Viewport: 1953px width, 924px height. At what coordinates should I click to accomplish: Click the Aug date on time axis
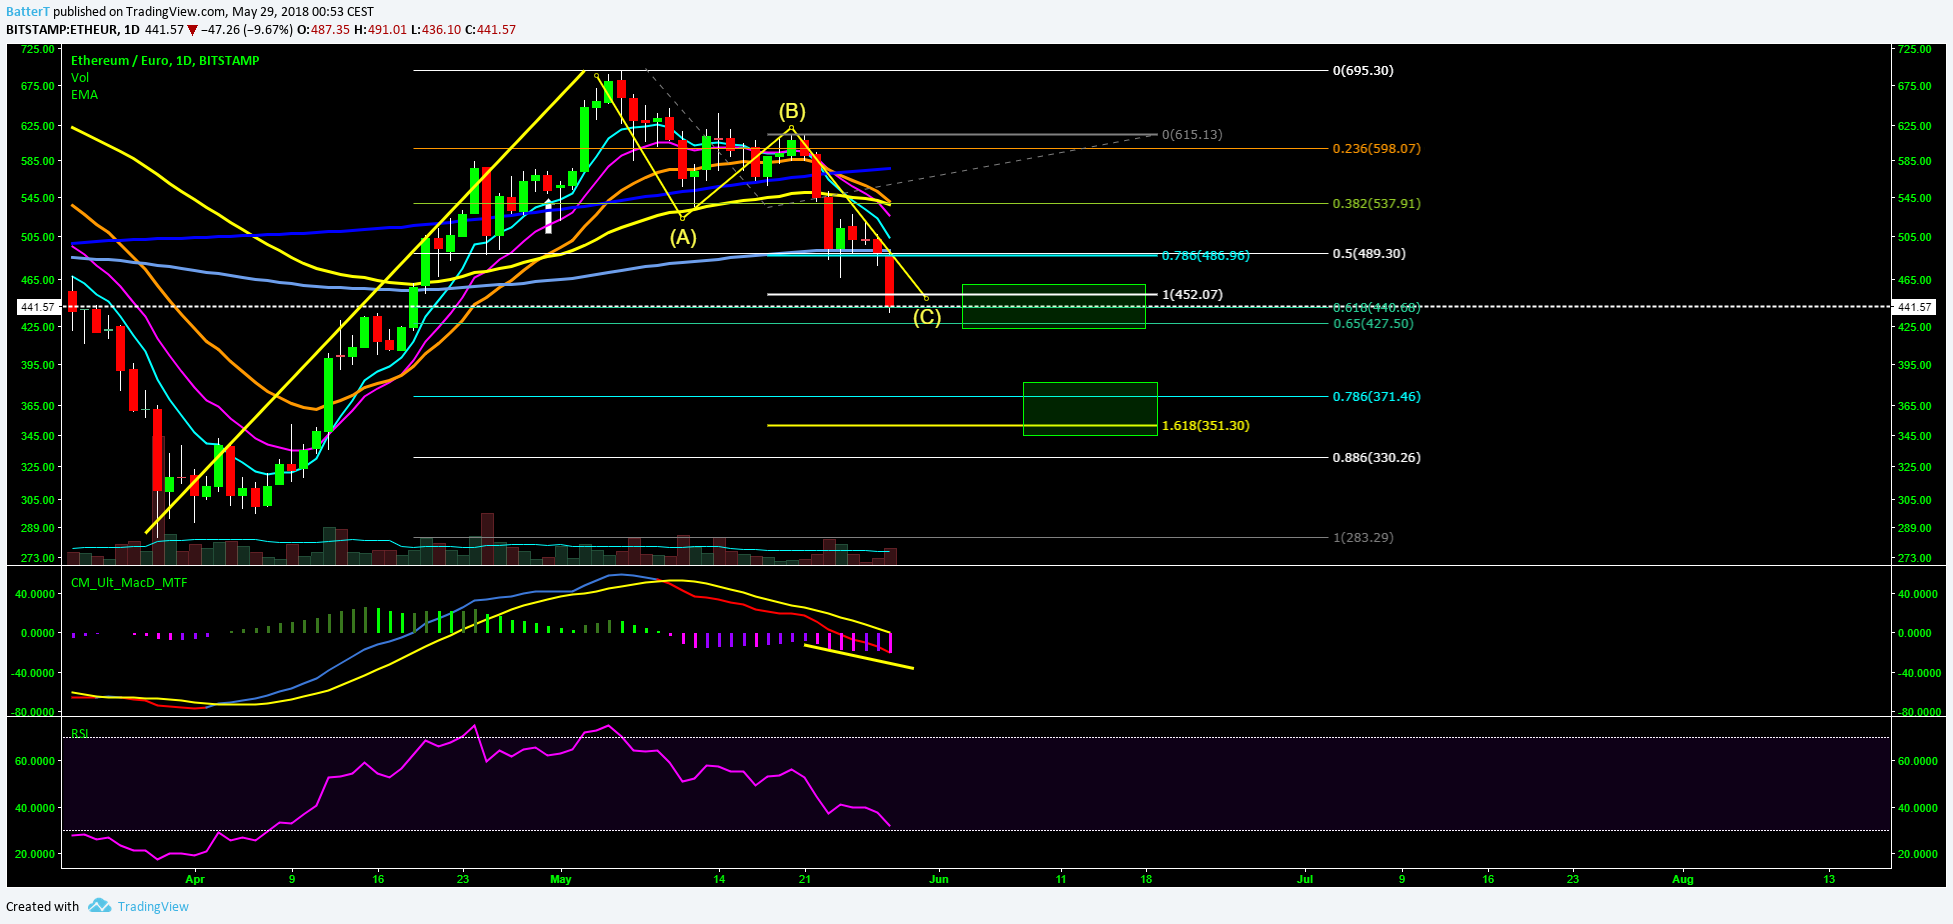pyautogui.click(x=1683, y=880)
